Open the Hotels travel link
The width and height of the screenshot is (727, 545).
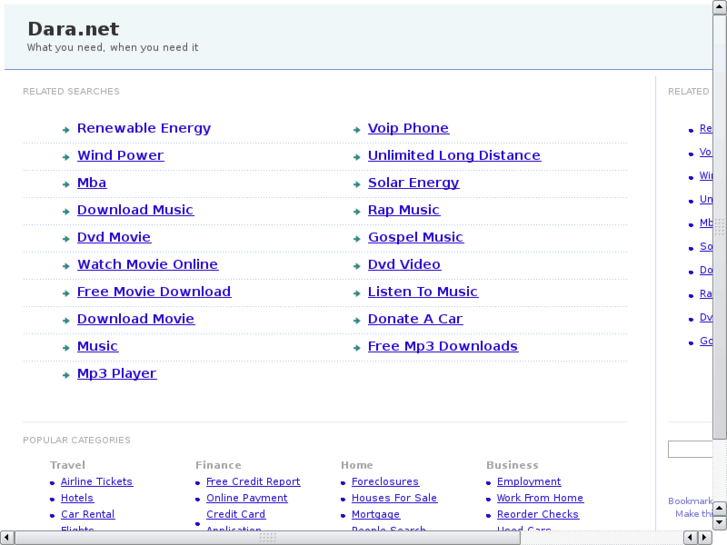tap(77, 498)
